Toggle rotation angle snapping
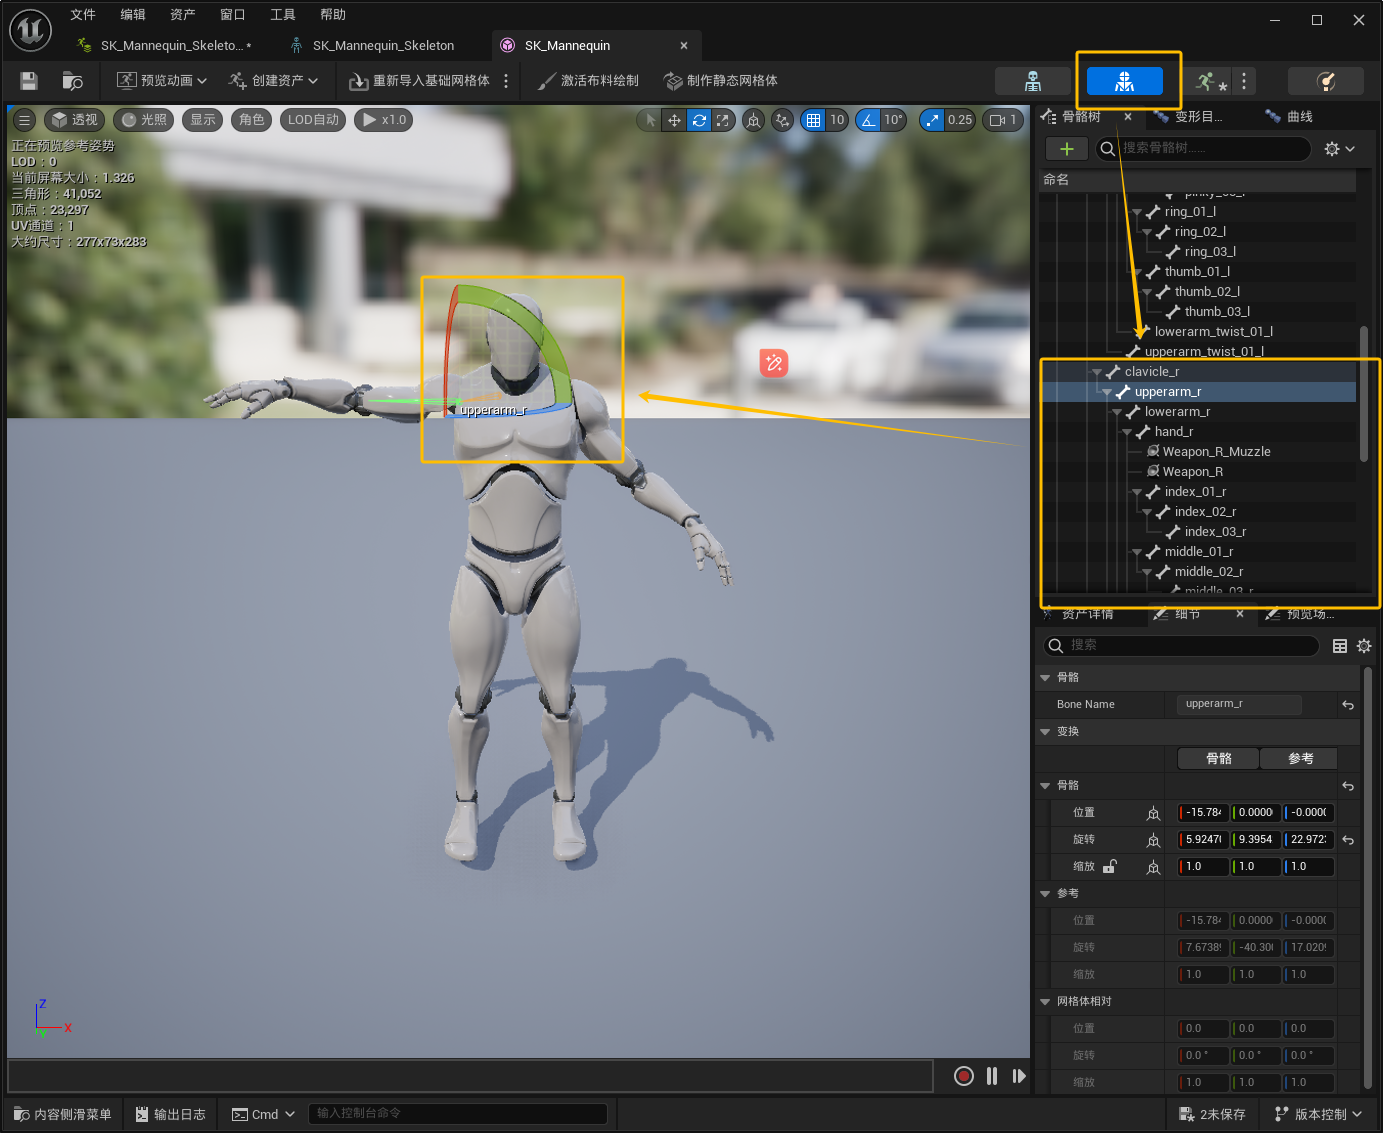 pos(868,120)
